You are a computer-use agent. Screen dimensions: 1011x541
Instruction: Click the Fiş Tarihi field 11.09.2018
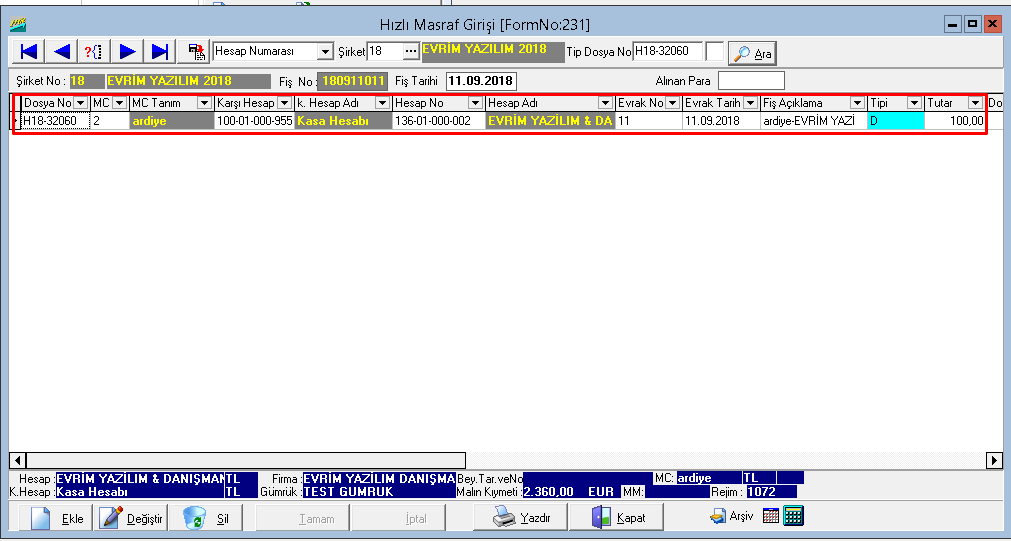pyautogui.click(x=481, y=81)
